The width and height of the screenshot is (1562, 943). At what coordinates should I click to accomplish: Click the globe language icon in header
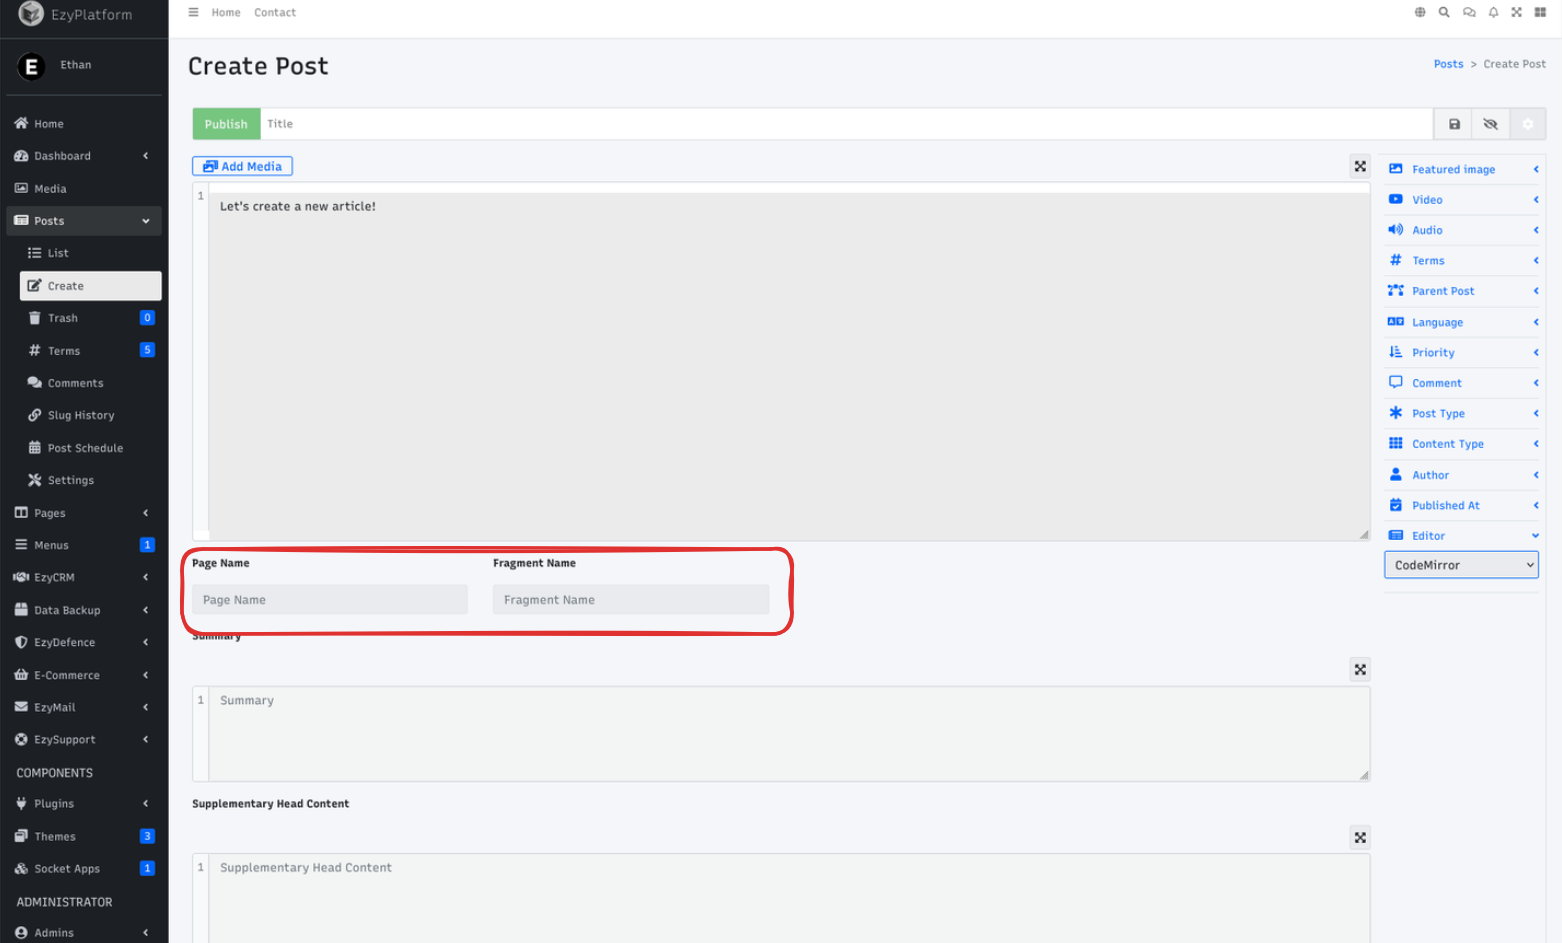1420,13
